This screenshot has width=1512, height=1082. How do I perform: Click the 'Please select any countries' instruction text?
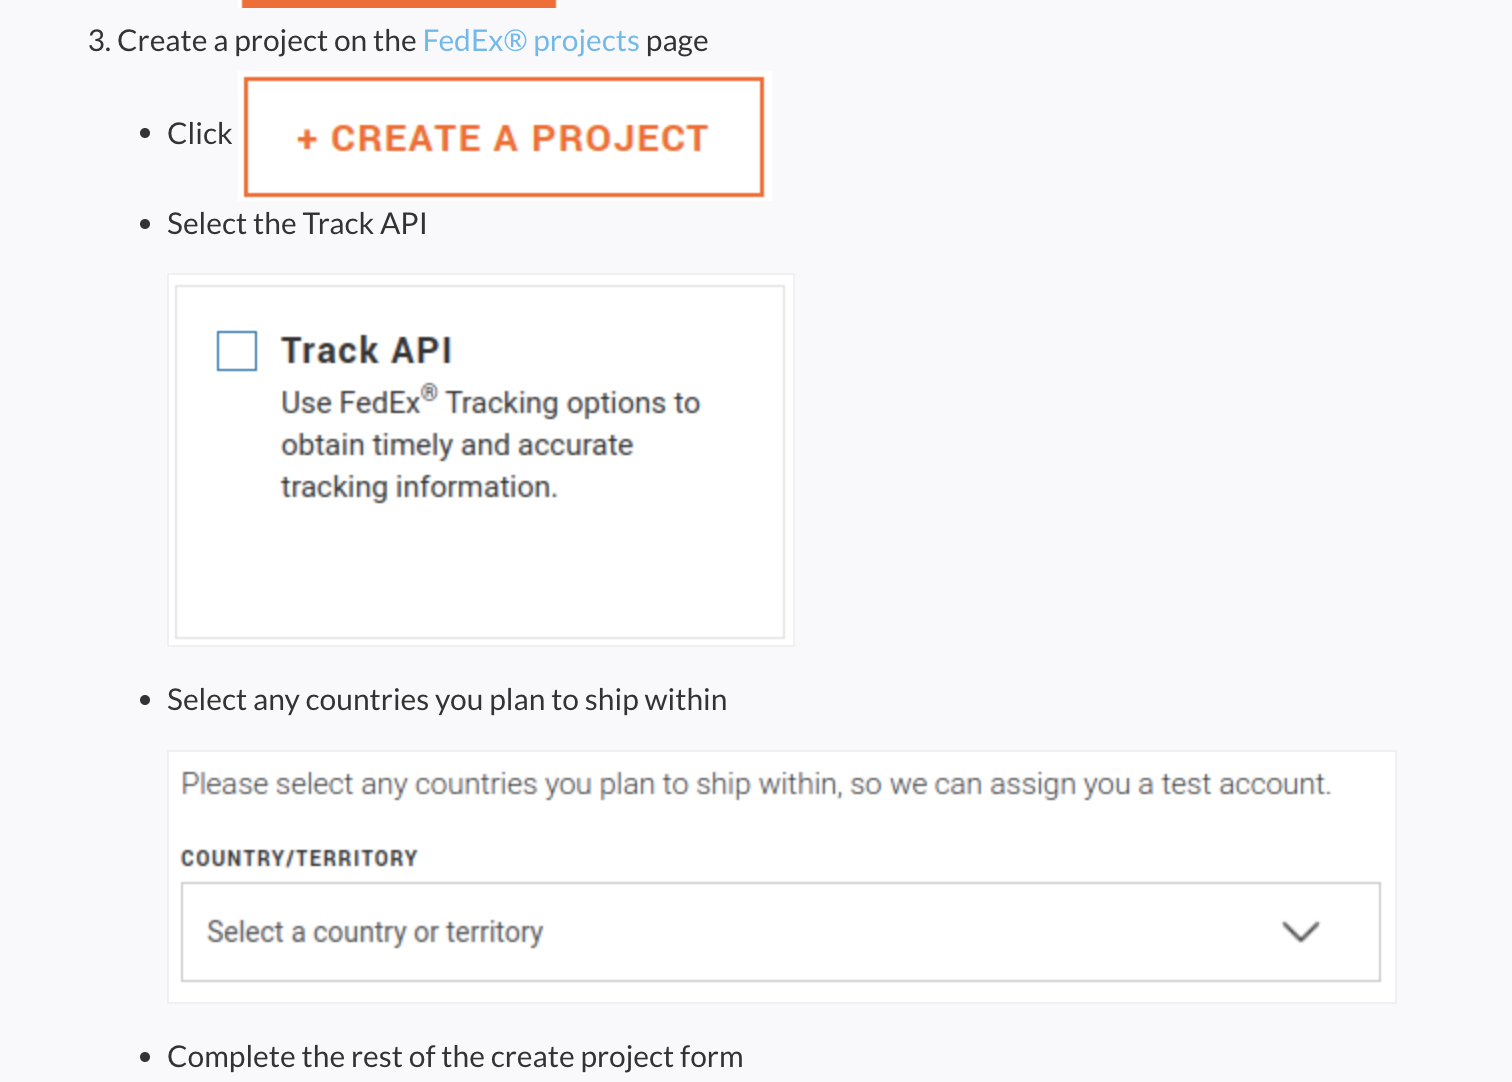tap(755, 784)
